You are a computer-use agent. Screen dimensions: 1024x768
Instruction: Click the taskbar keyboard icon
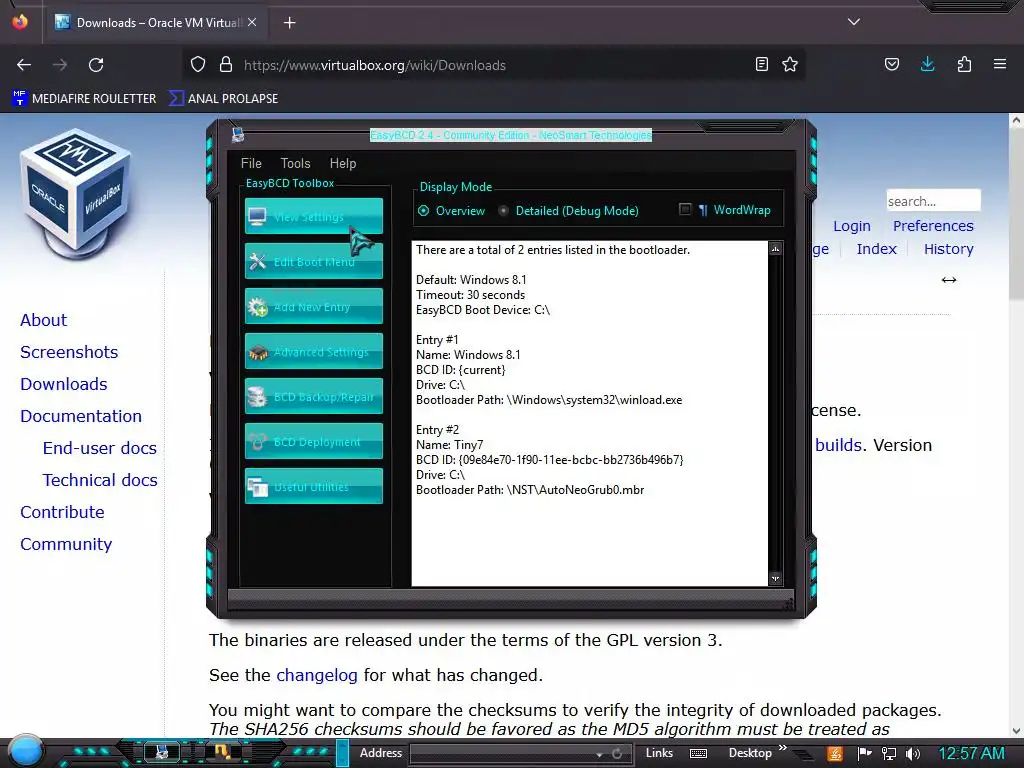(x=698, y=754)
